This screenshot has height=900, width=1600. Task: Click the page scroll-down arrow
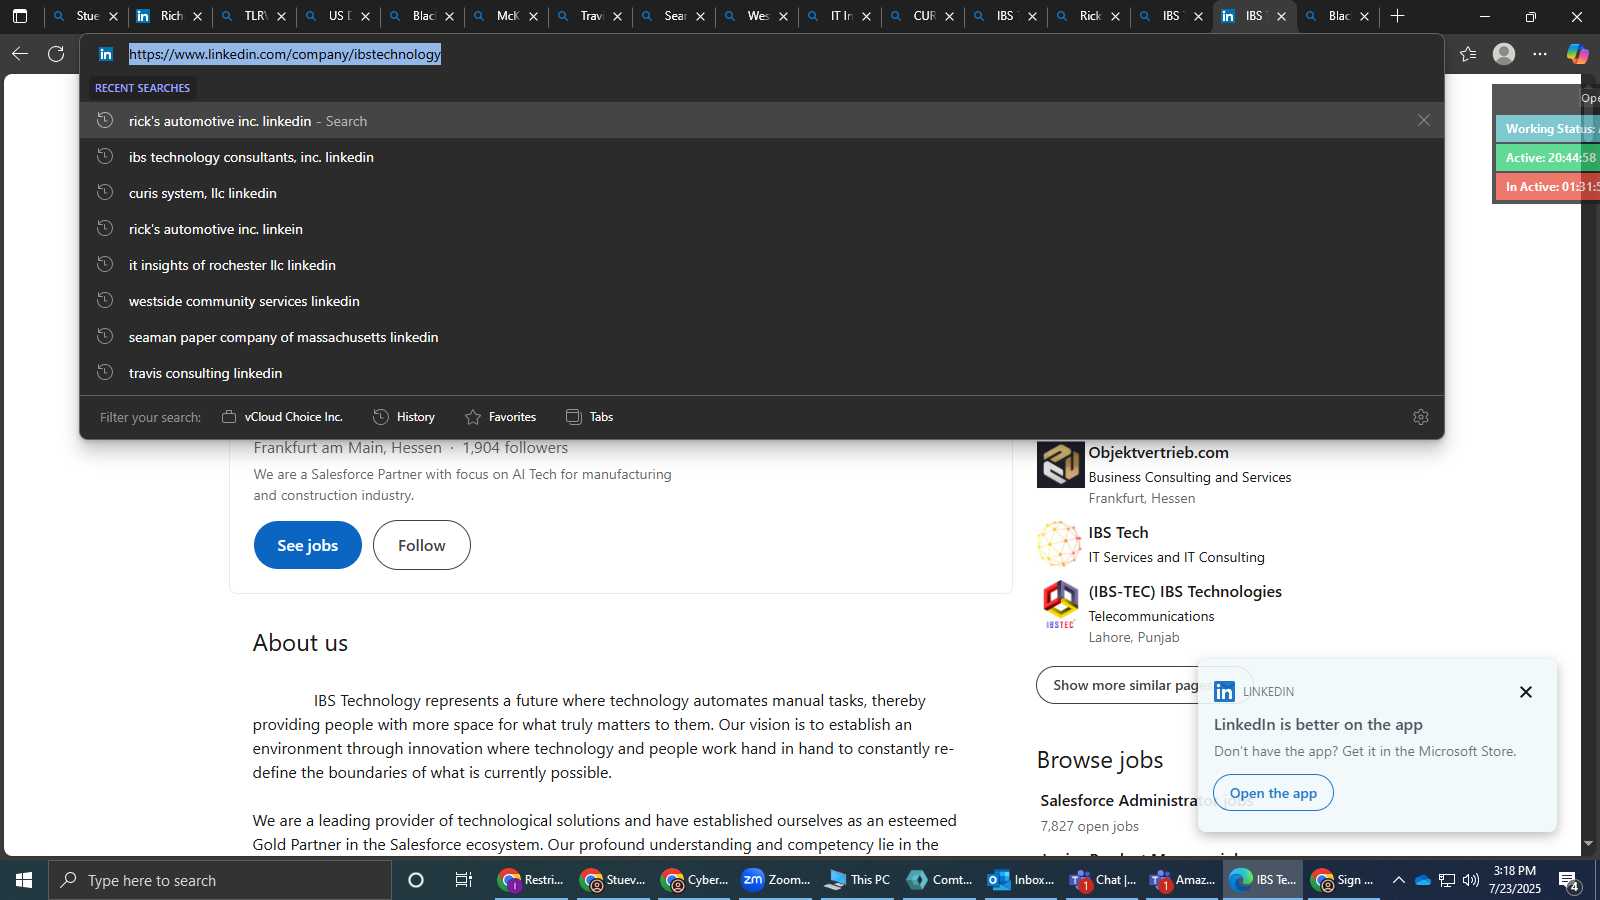point(1588,844)
